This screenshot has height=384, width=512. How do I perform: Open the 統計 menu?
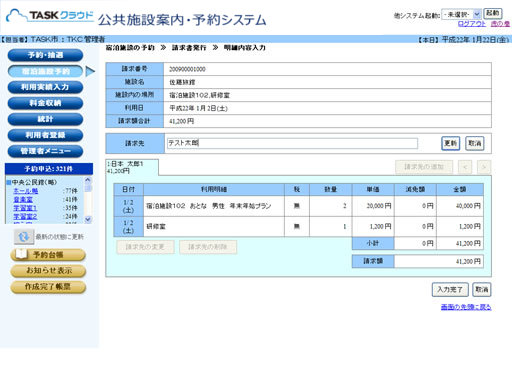coord(45,119)
